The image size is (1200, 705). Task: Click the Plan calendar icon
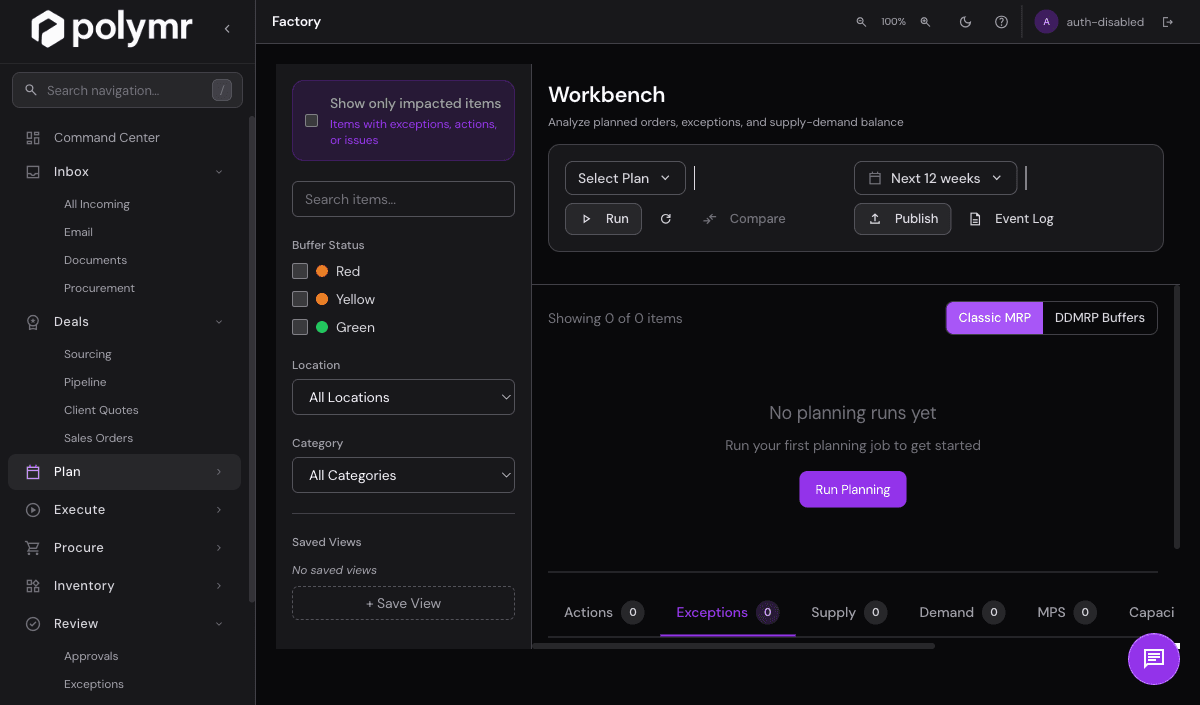33,472
